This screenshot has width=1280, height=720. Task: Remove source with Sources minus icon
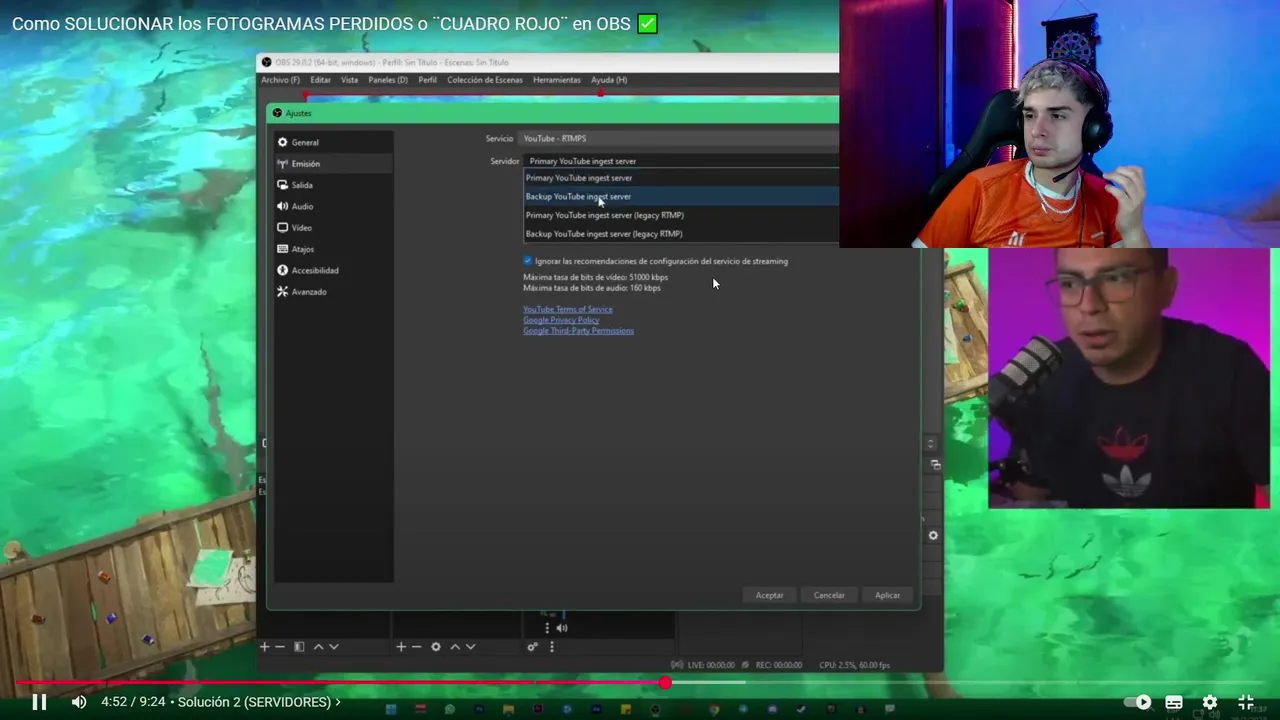pyautogui.click(x=417, y=647)
